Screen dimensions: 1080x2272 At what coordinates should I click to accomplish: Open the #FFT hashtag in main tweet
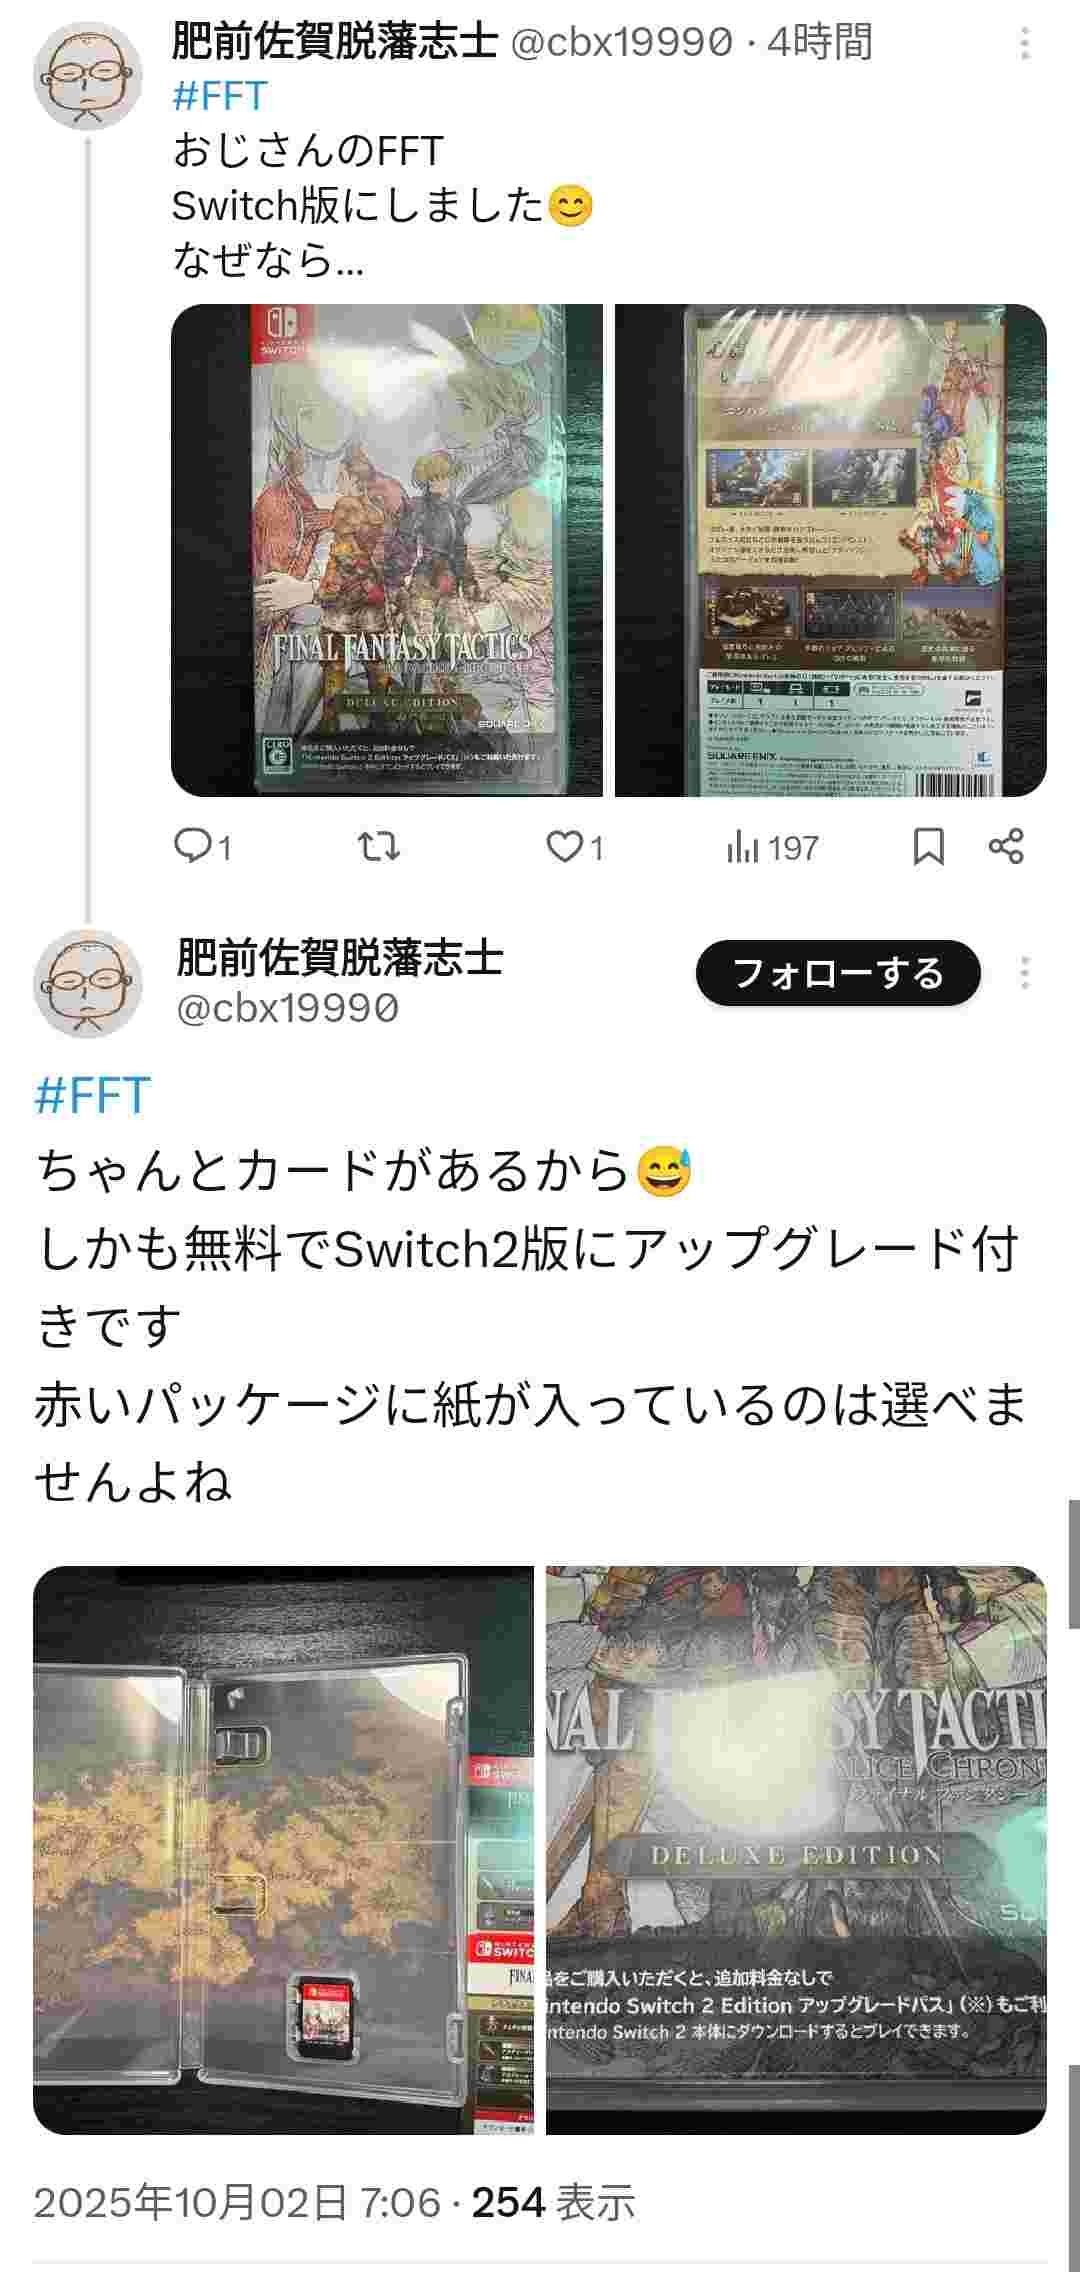[93, 1095]
